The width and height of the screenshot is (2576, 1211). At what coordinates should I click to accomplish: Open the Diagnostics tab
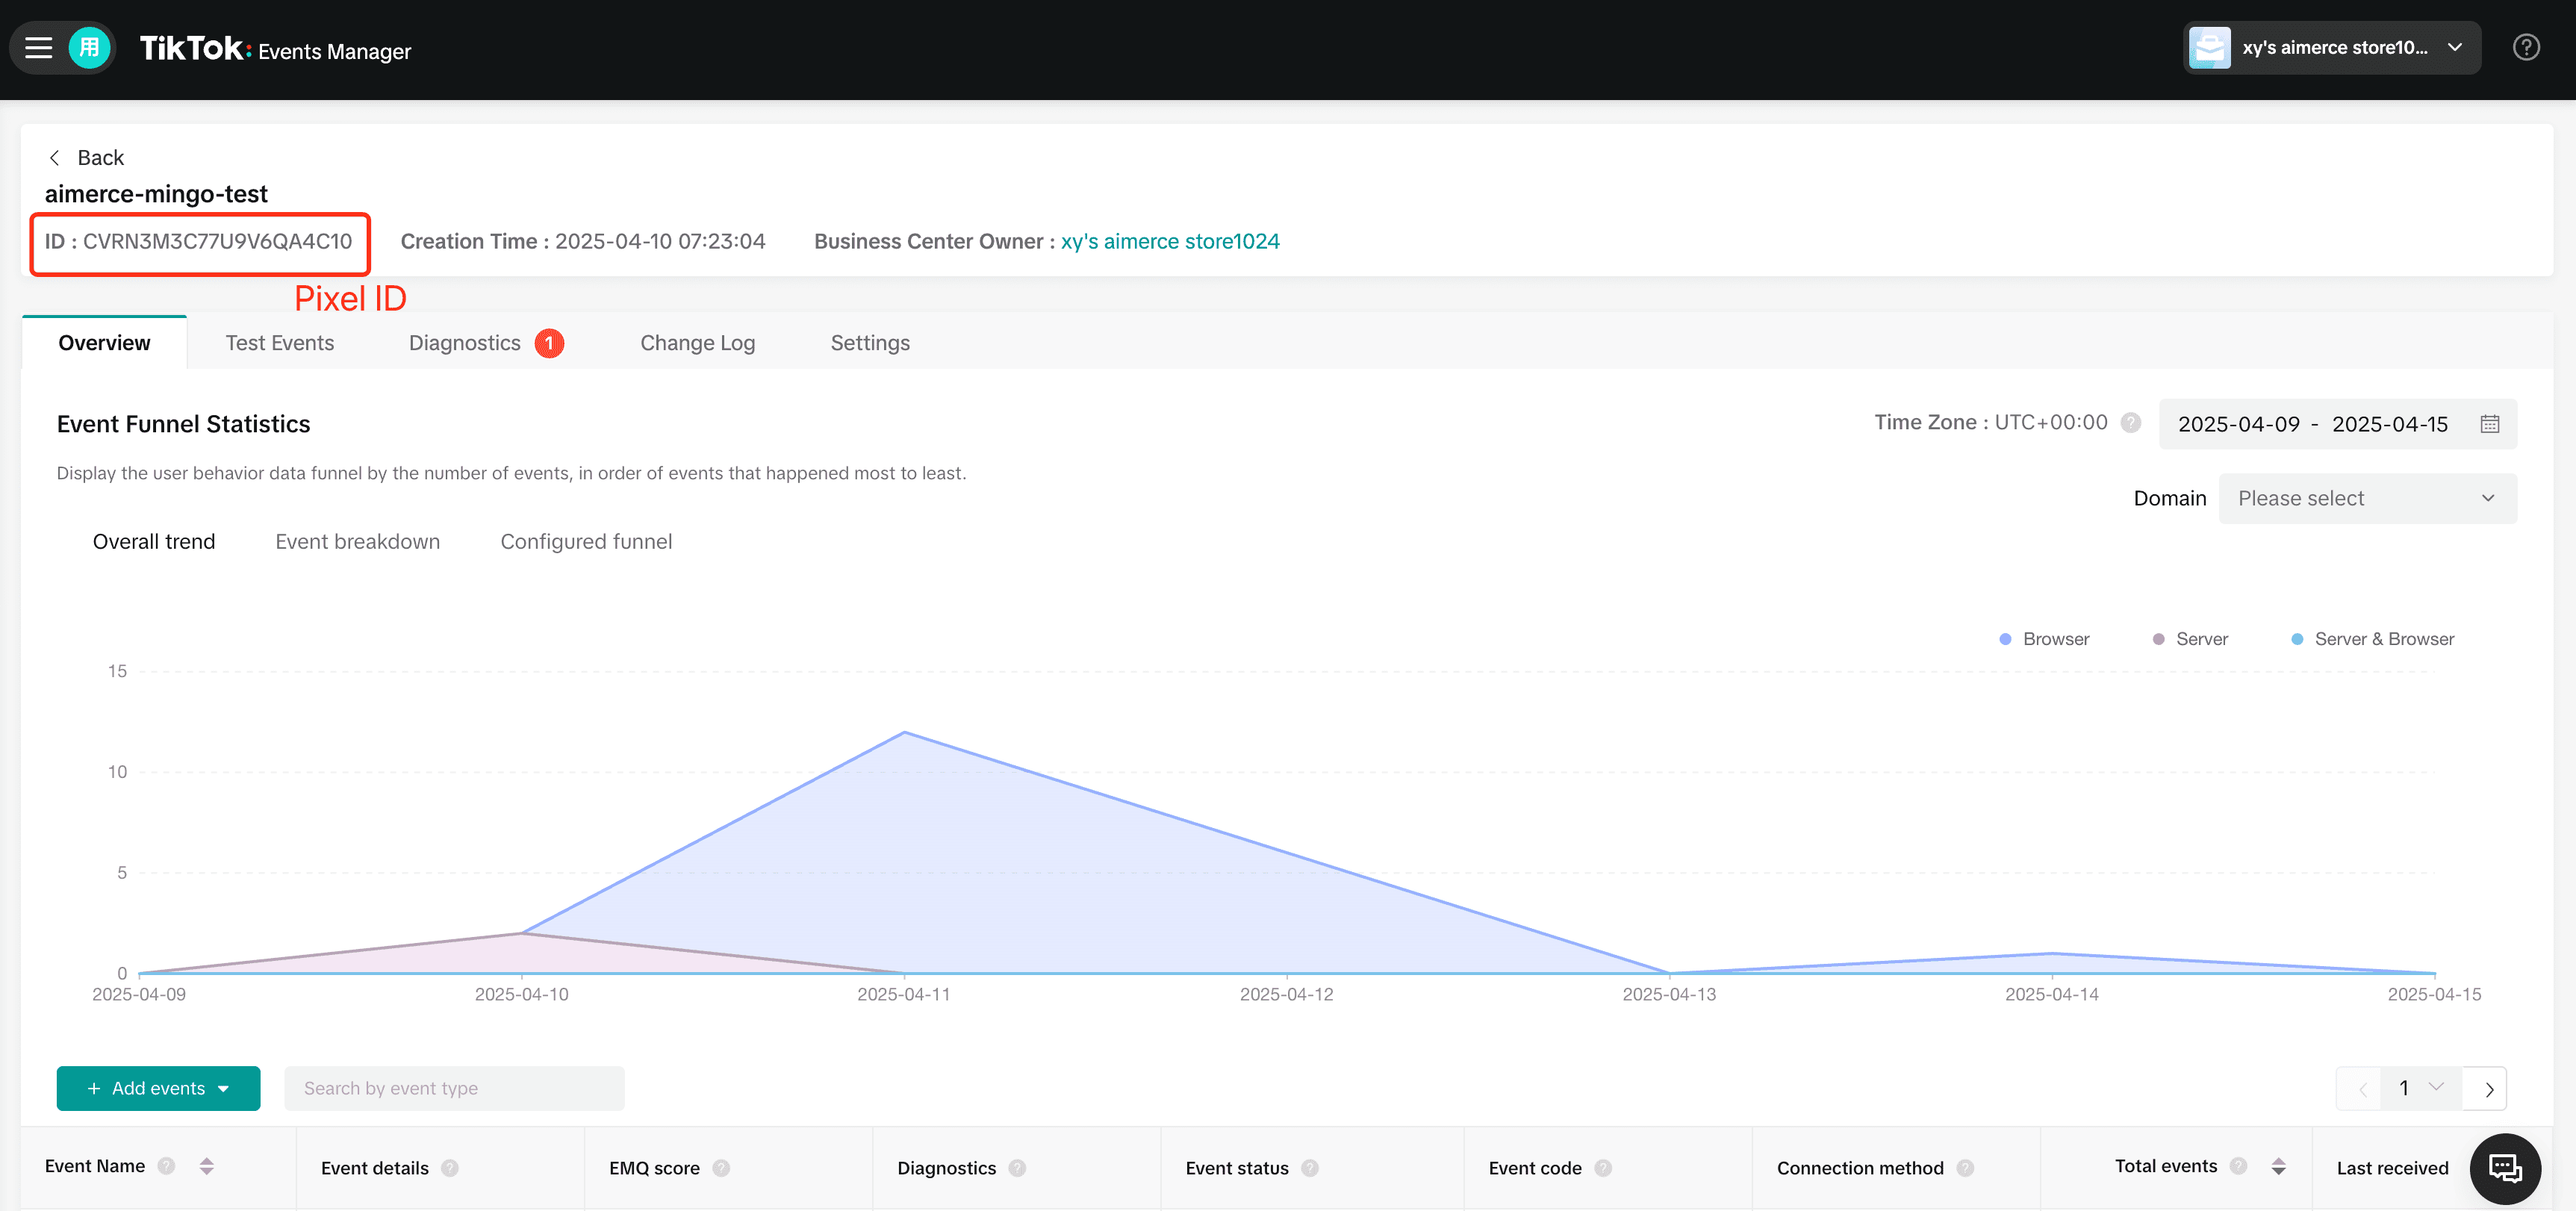point(465,343)
